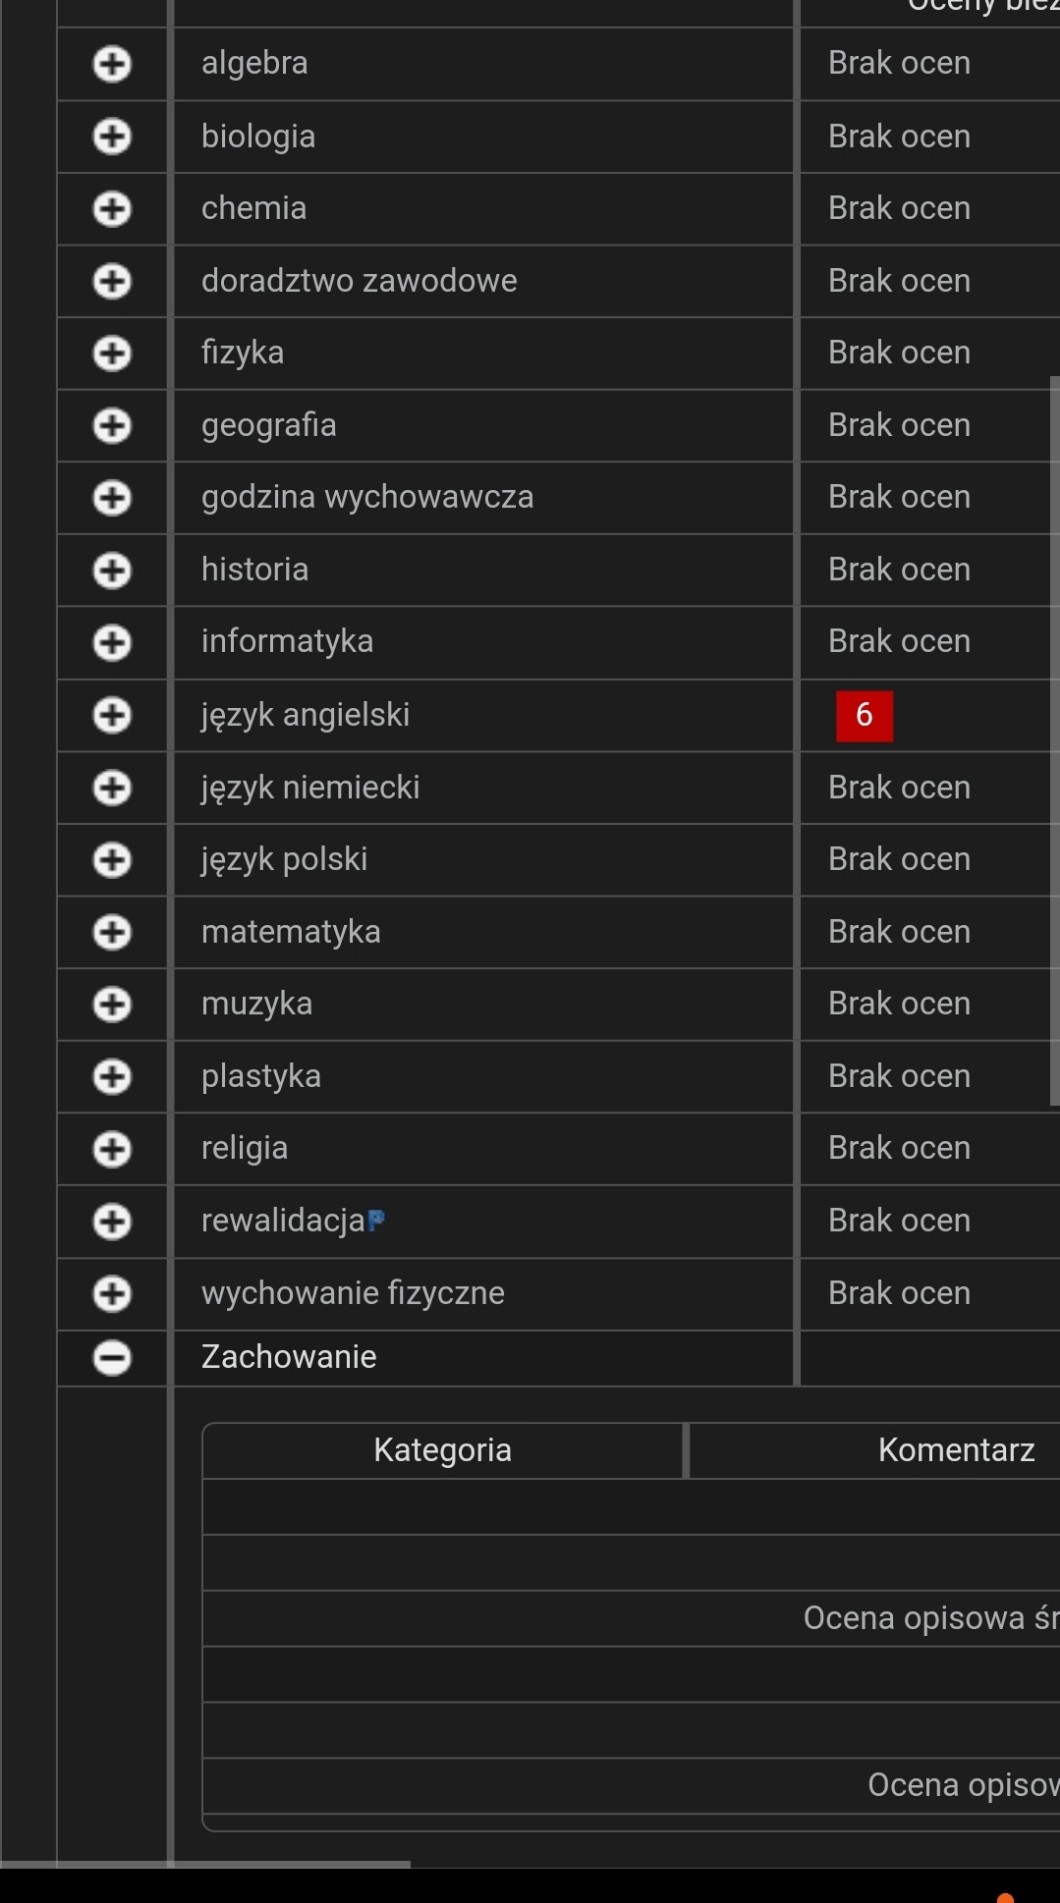Click the plus icon next to muzyka

pyautogui.click(x=112, y=1004)
